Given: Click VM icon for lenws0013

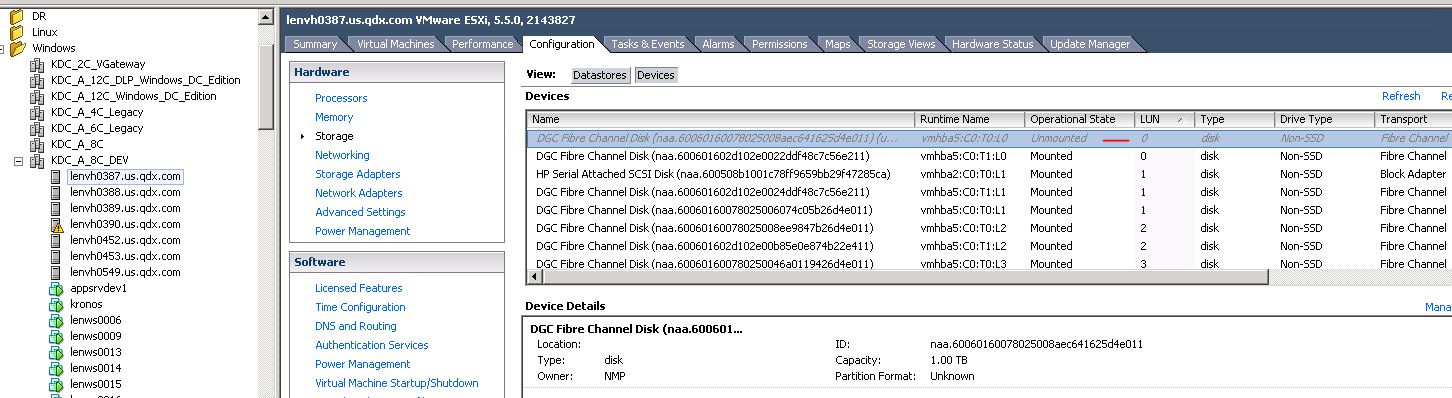Looking at the screenshot, I should click(x=57, y=352).
